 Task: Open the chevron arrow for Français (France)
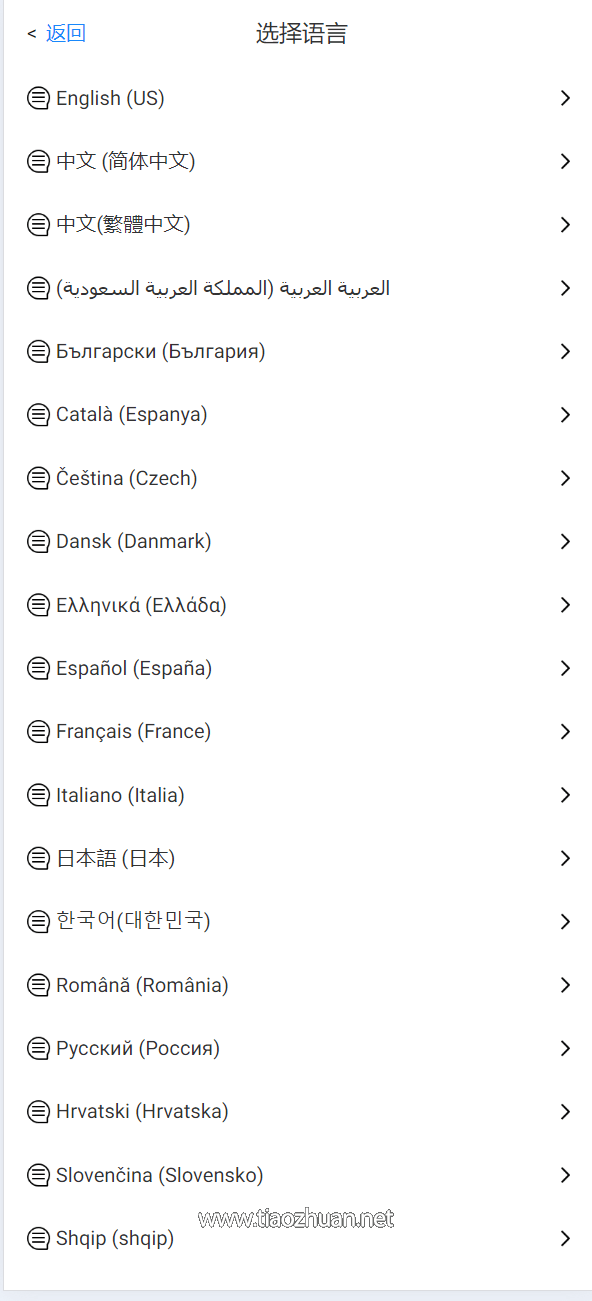[x=565, y=732]
